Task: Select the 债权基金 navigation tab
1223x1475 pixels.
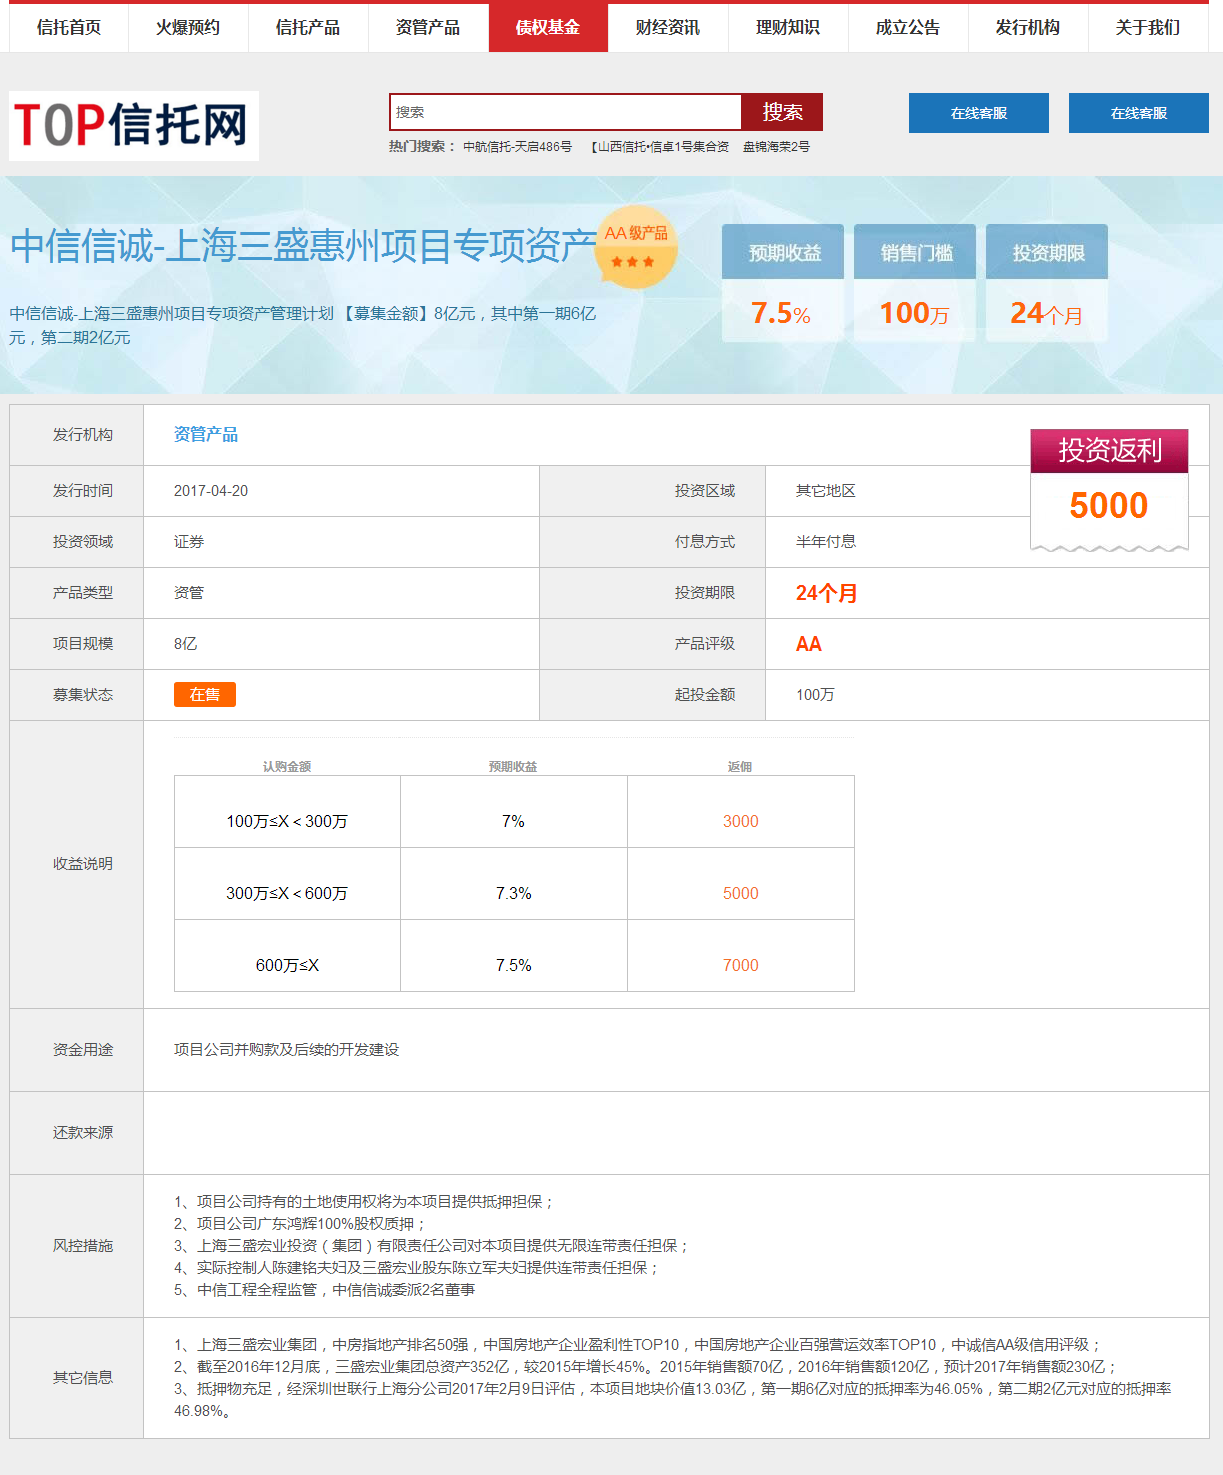Action: click(548, 28)
